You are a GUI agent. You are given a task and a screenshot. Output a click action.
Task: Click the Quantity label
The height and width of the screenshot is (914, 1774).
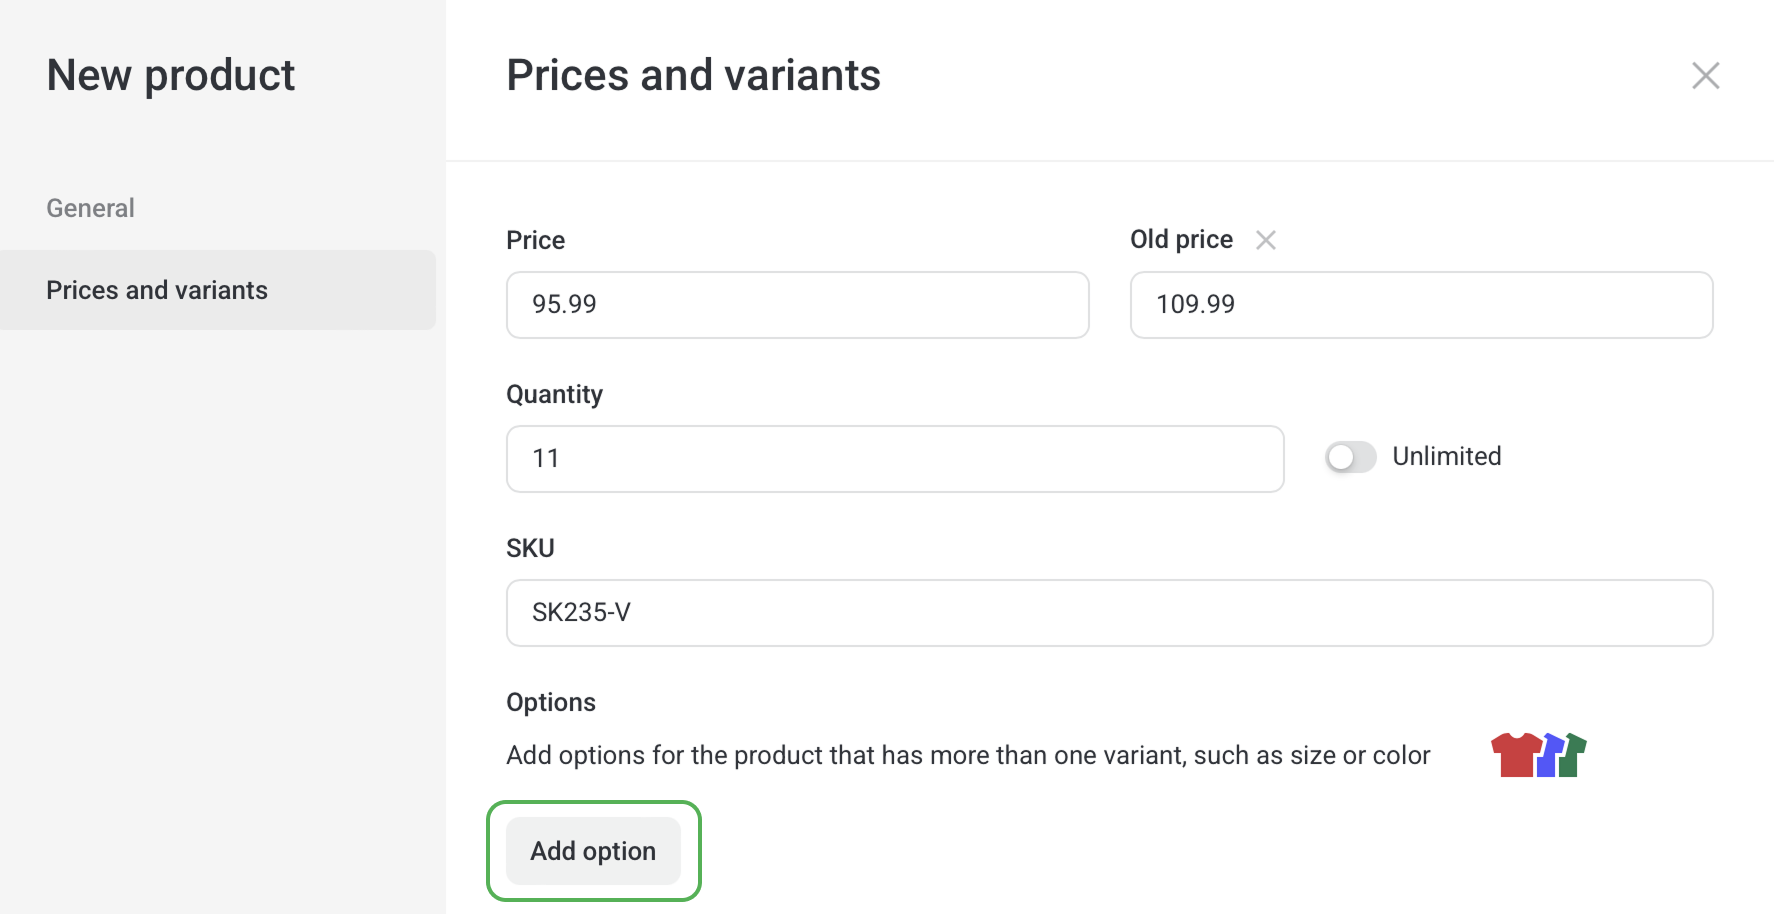(x=554, y=394)
